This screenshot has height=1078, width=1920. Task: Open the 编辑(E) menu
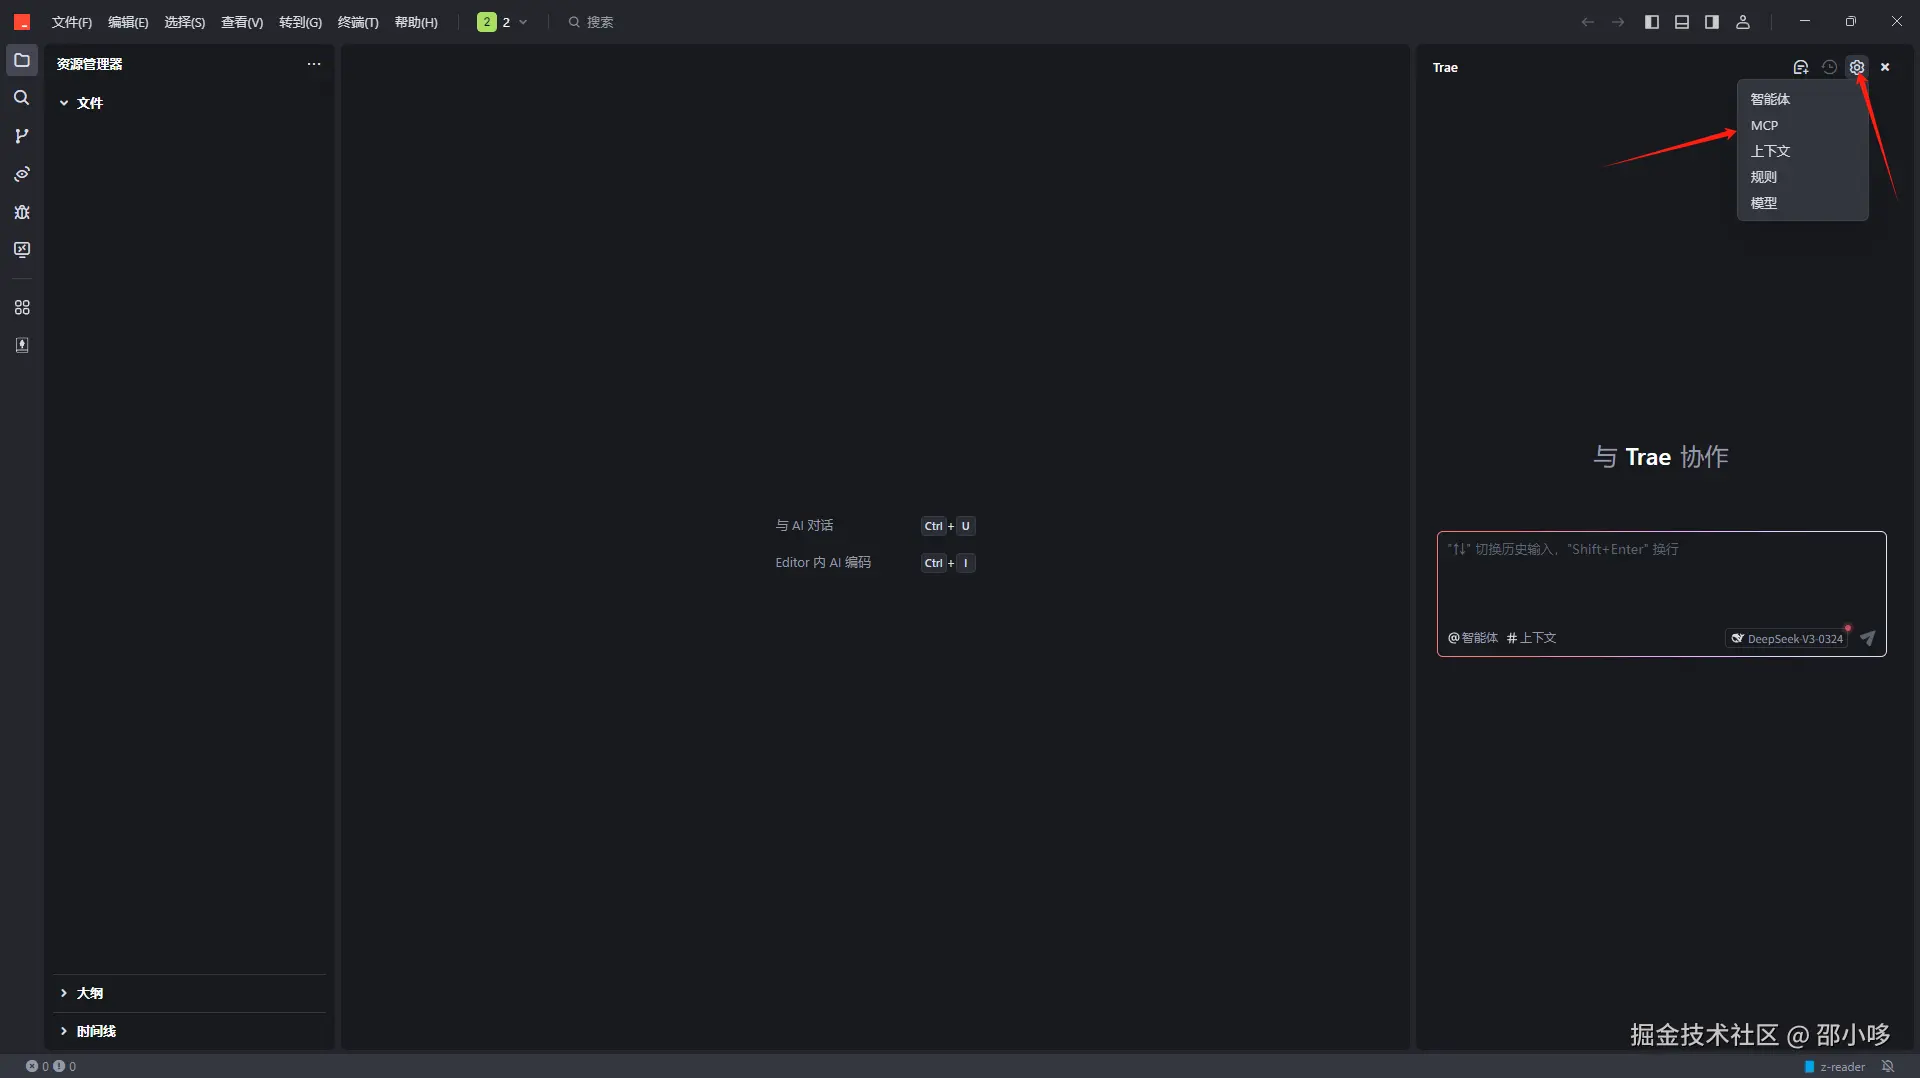[x=128, y=22]
